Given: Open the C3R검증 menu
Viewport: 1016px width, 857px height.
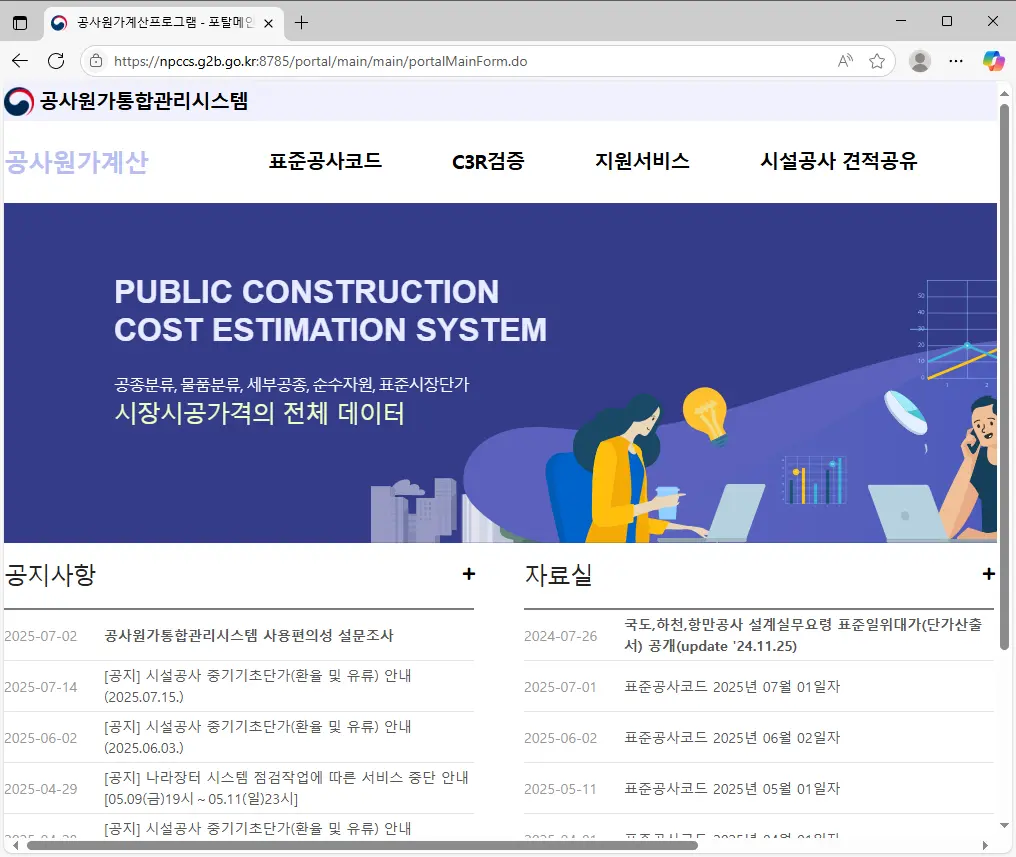Looking at the screenshot, I should (x=487, y=161).
